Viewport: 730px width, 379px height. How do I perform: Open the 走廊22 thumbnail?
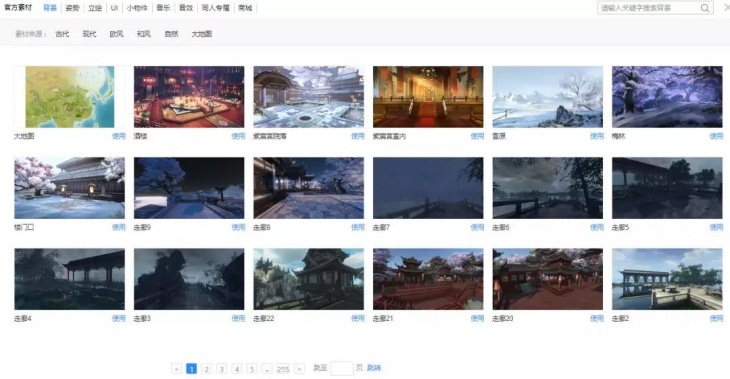click(x=309, y=279)
